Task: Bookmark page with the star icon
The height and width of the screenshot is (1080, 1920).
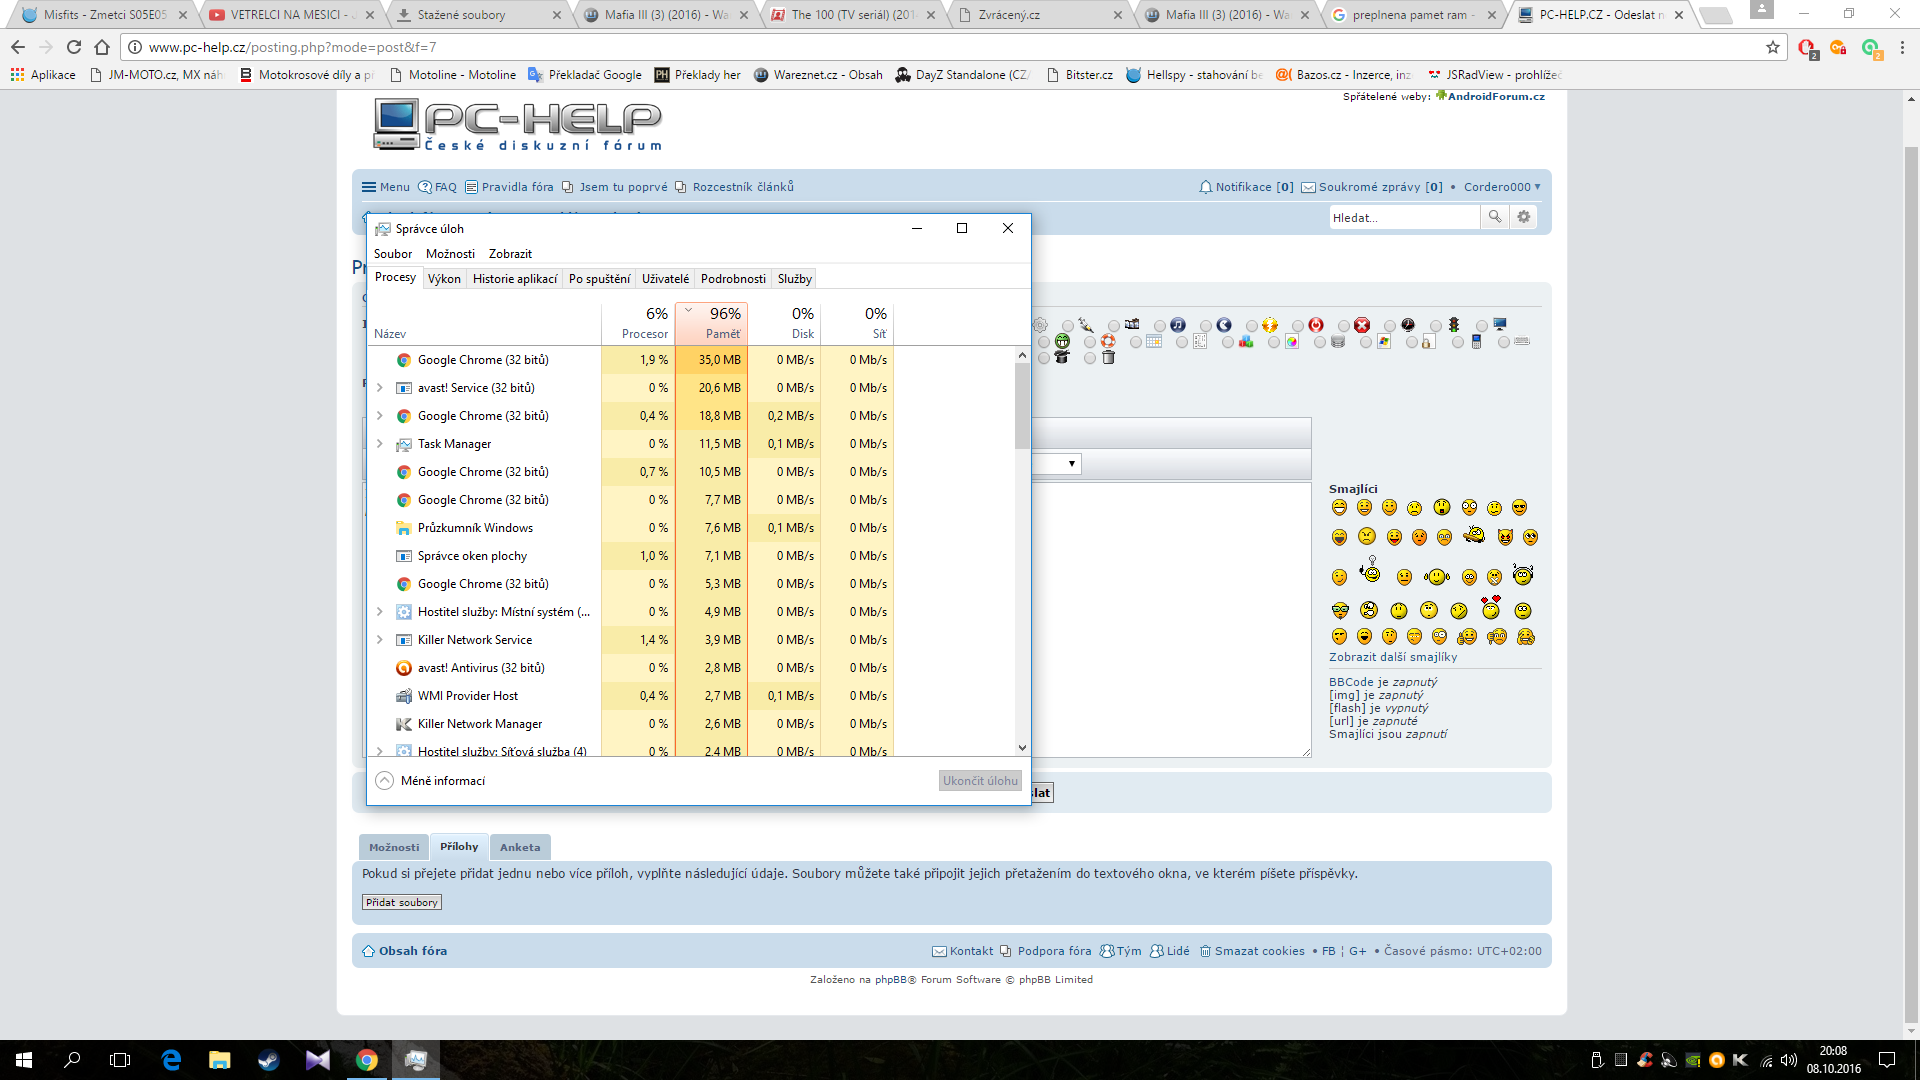Action: (x=1773, y=47)
